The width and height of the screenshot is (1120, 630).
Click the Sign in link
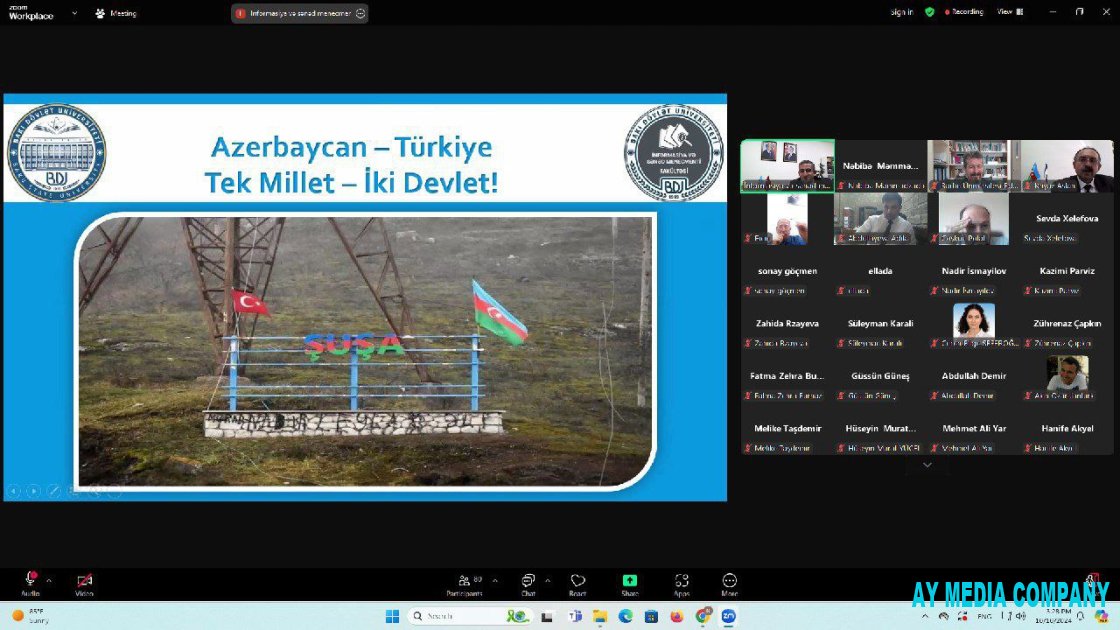[901, 12]
